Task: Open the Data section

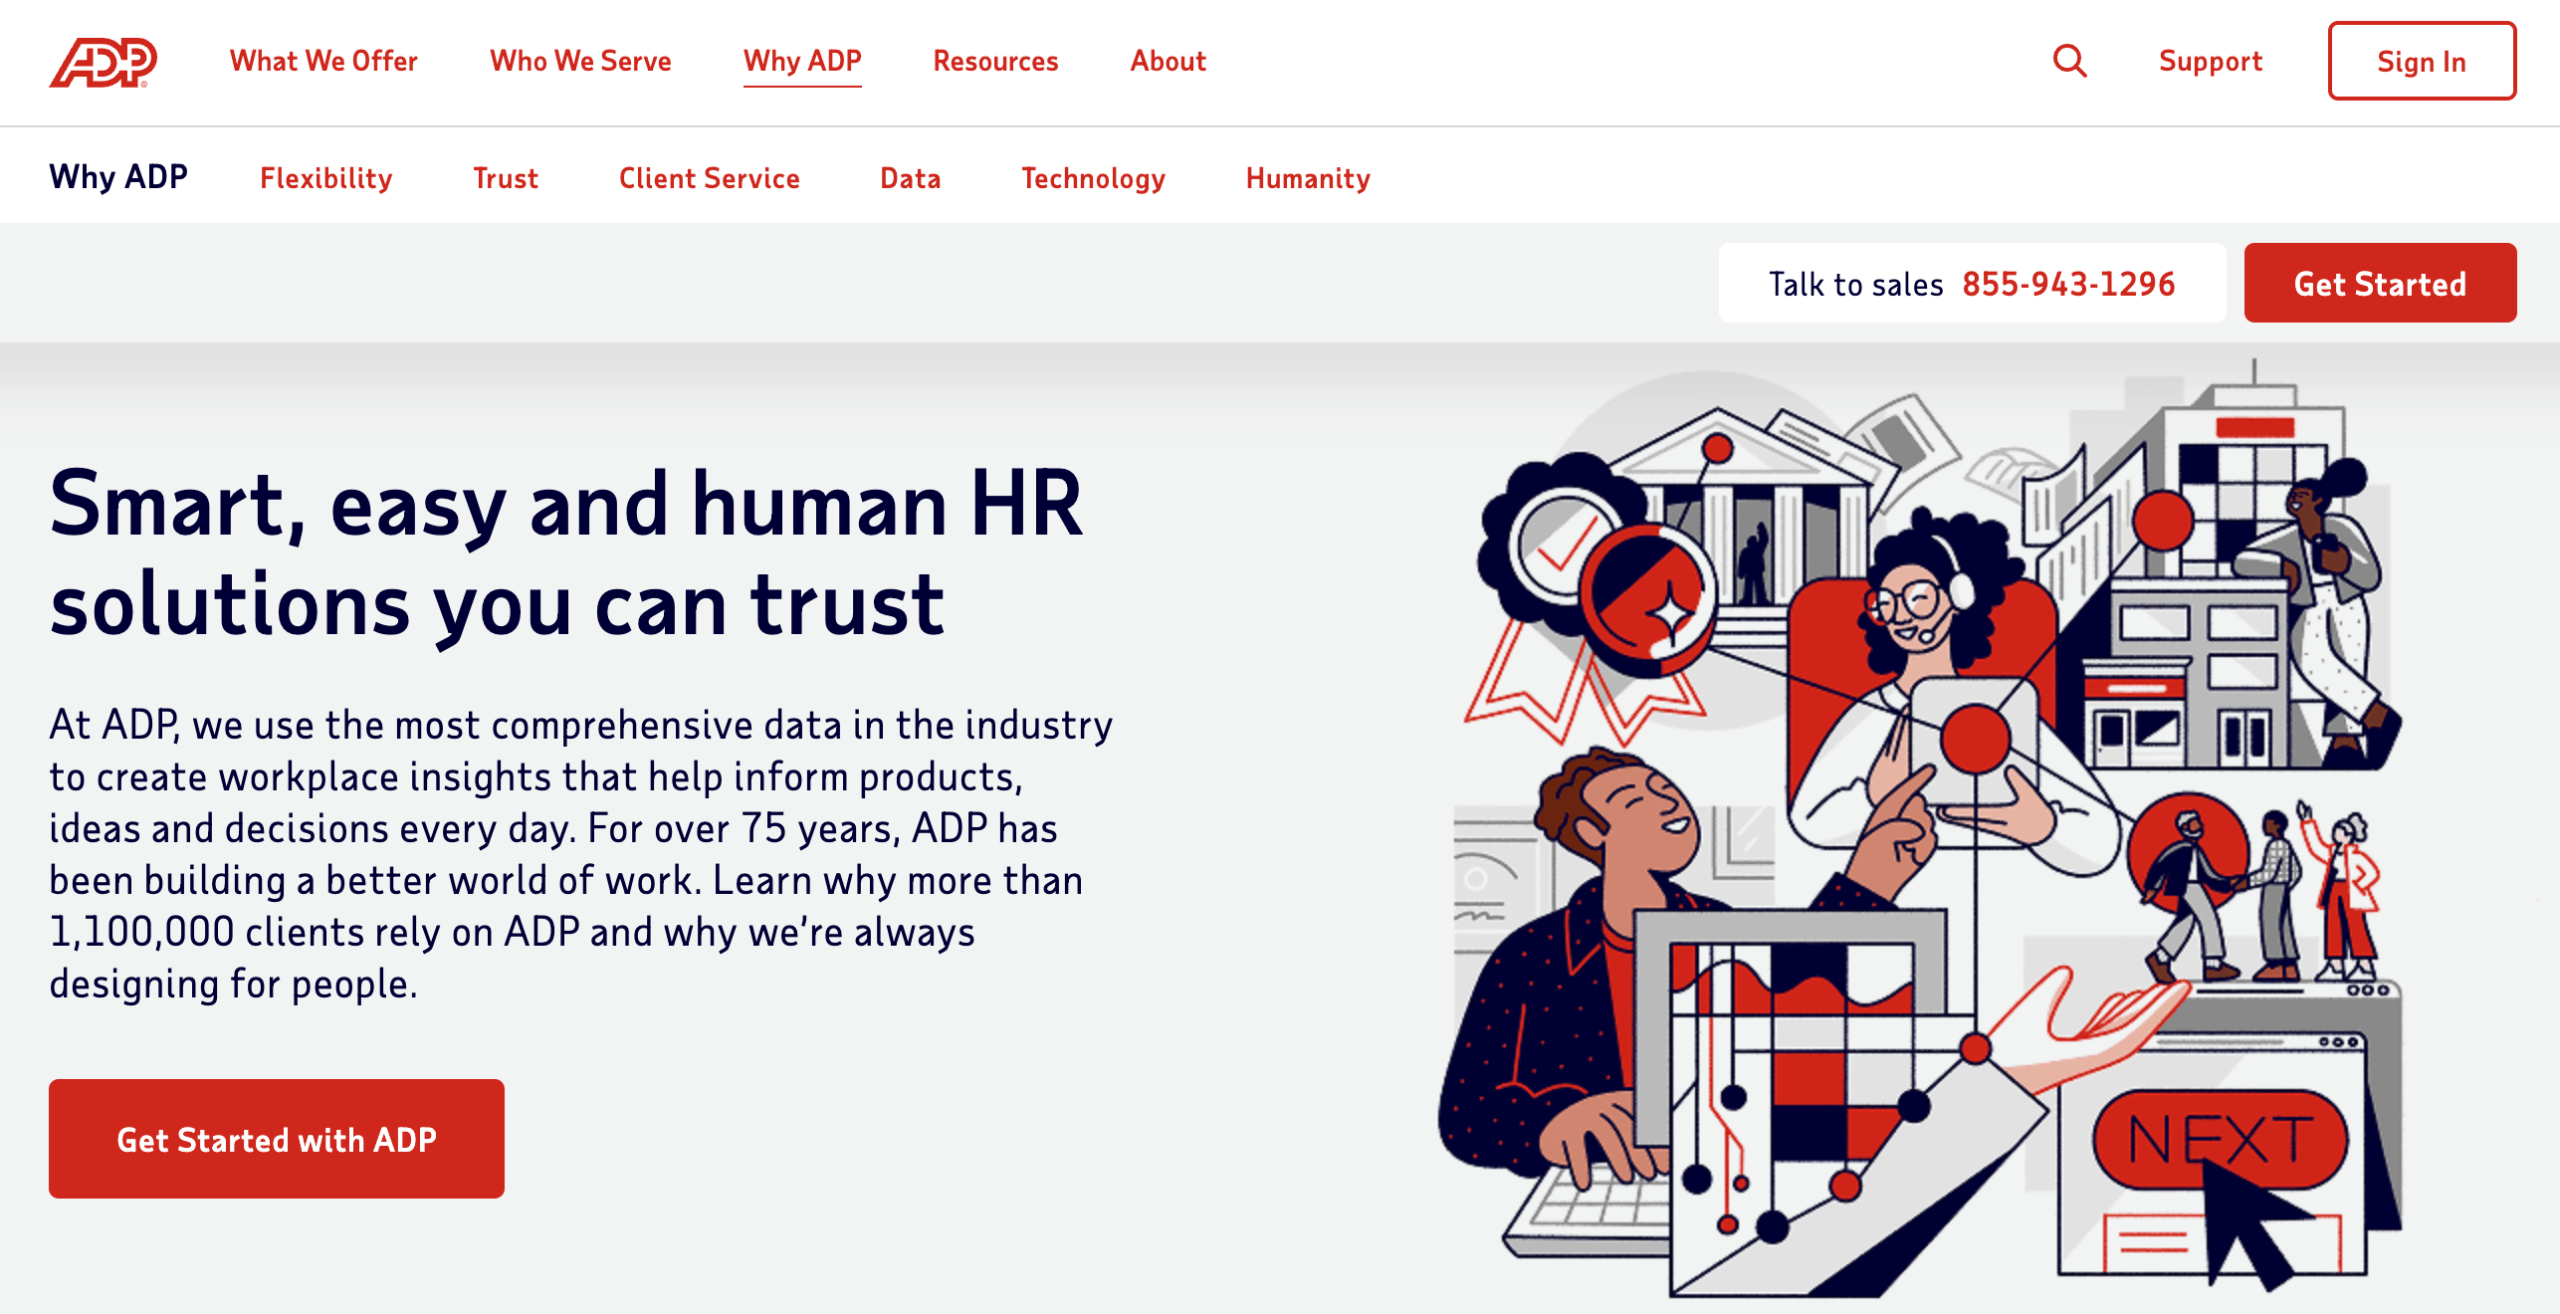Action: 910,178
